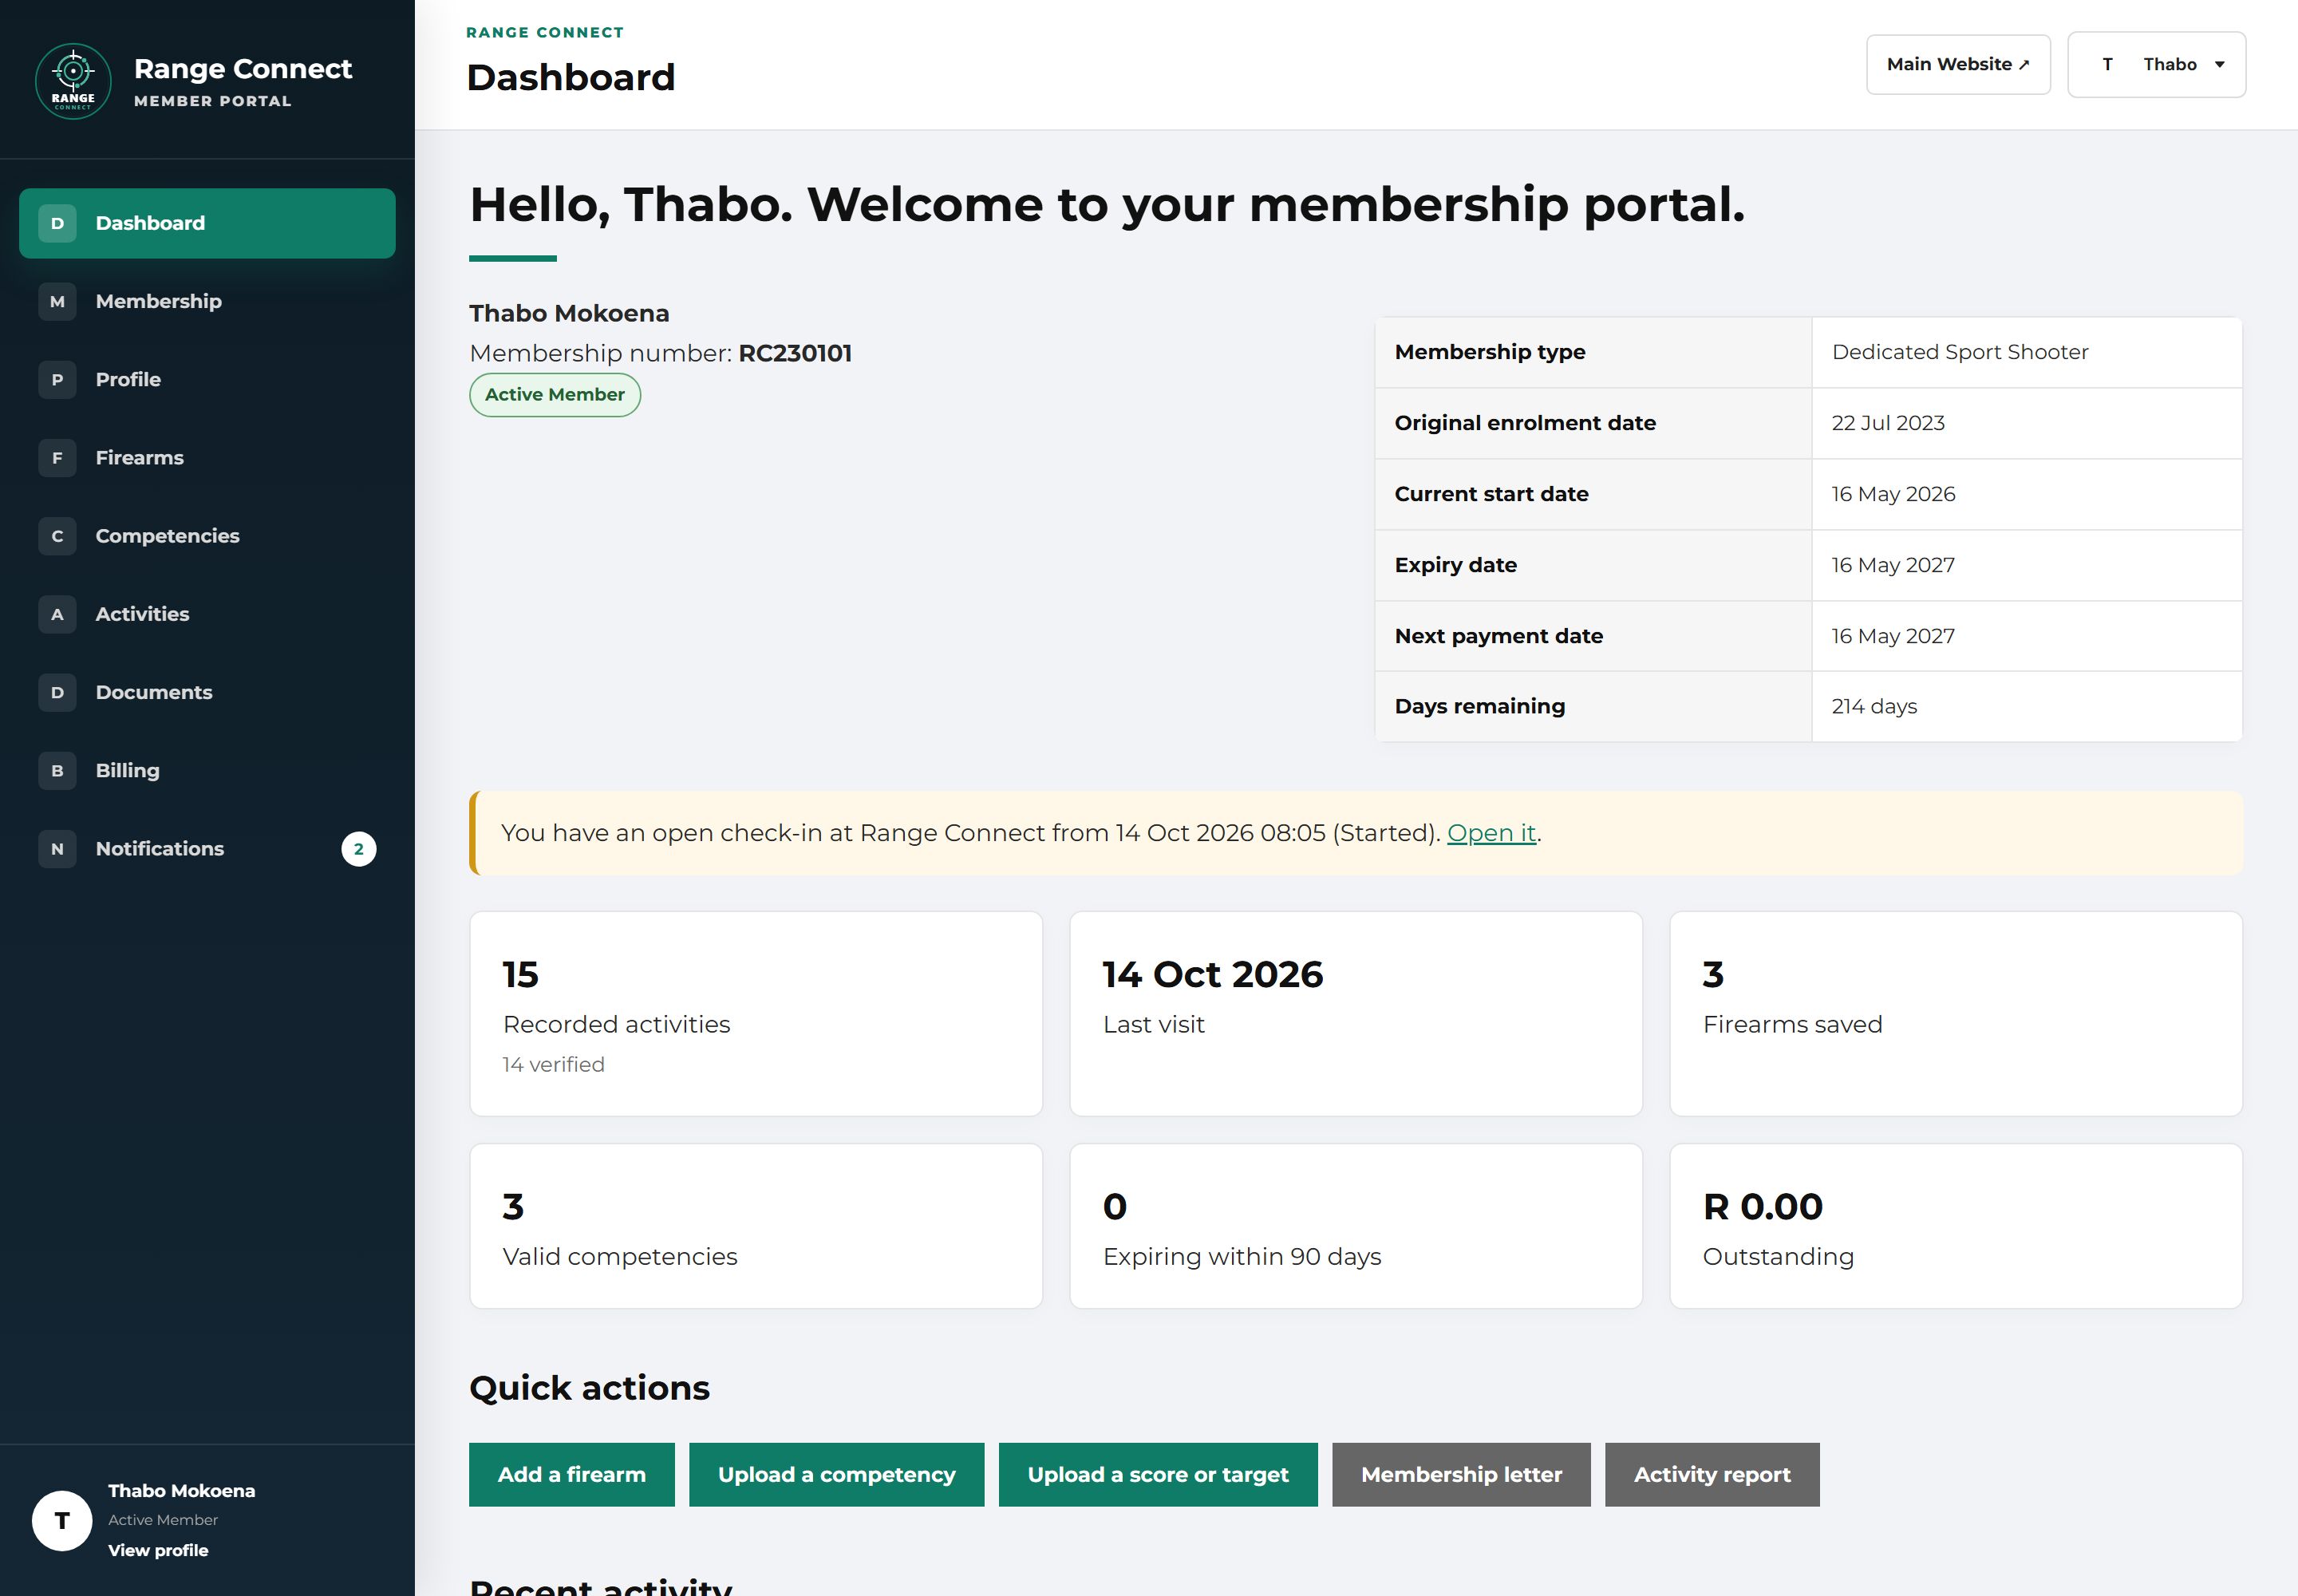Screen dimensions: 2298x1596
Task: Open Notifications from the sidebar
Action: (207, 848)
